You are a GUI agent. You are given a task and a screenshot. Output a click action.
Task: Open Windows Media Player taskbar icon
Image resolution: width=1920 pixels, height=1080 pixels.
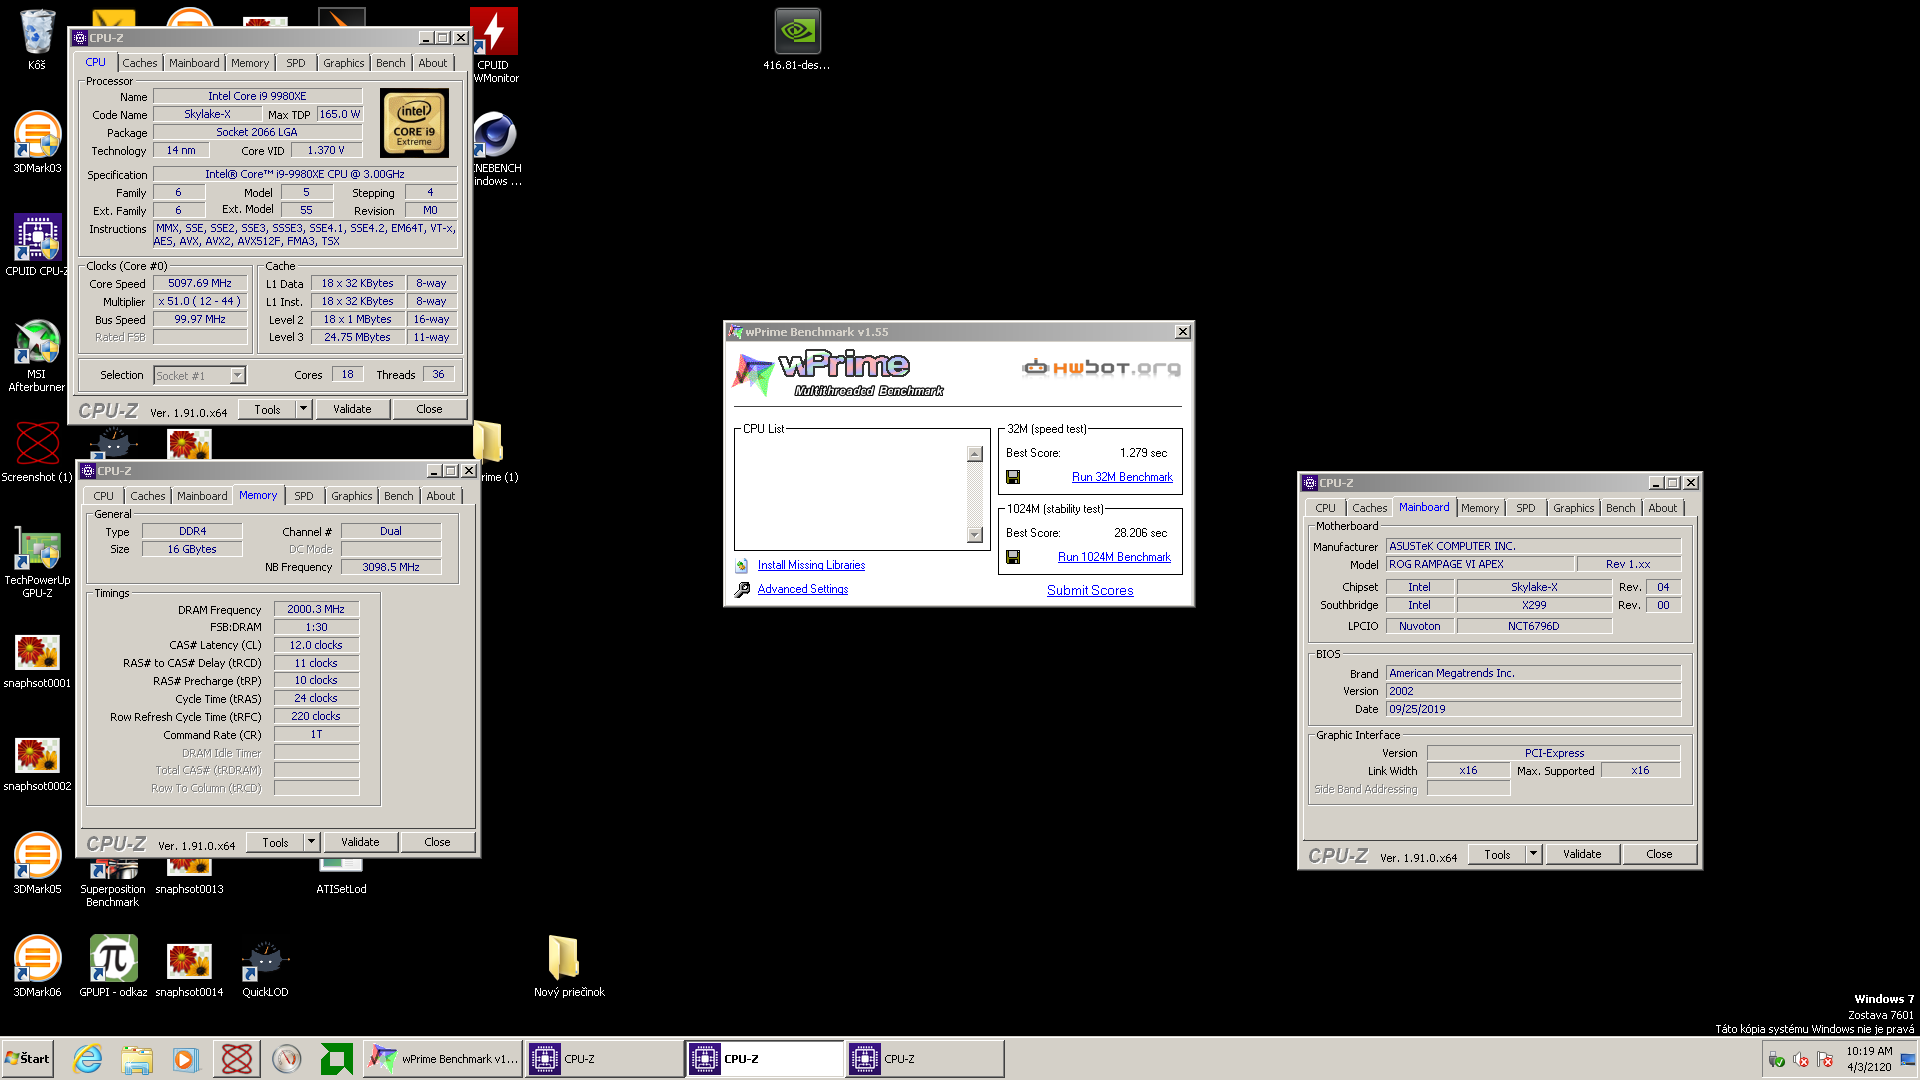click(185, 1059)
